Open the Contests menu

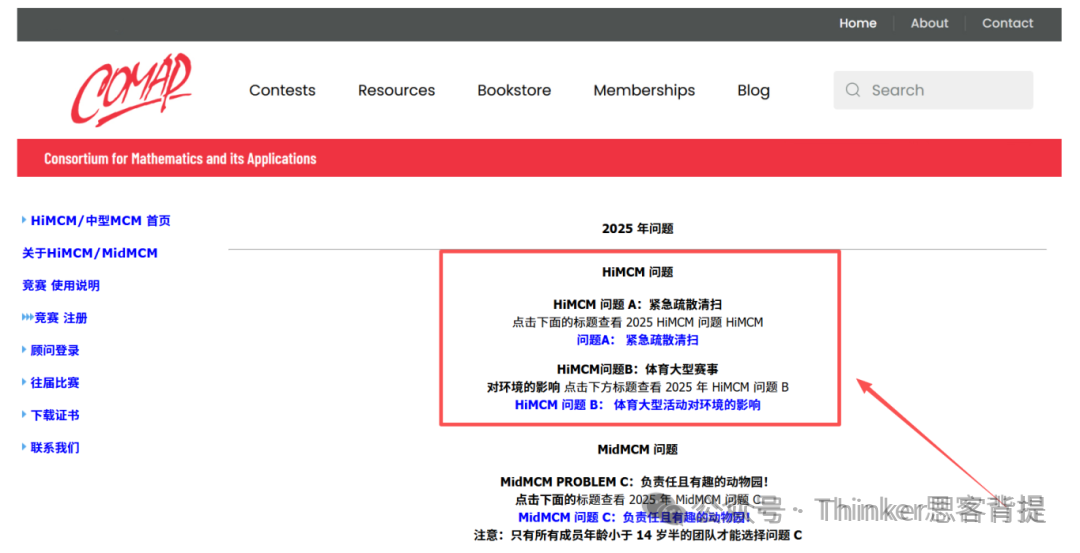[282, 90]
